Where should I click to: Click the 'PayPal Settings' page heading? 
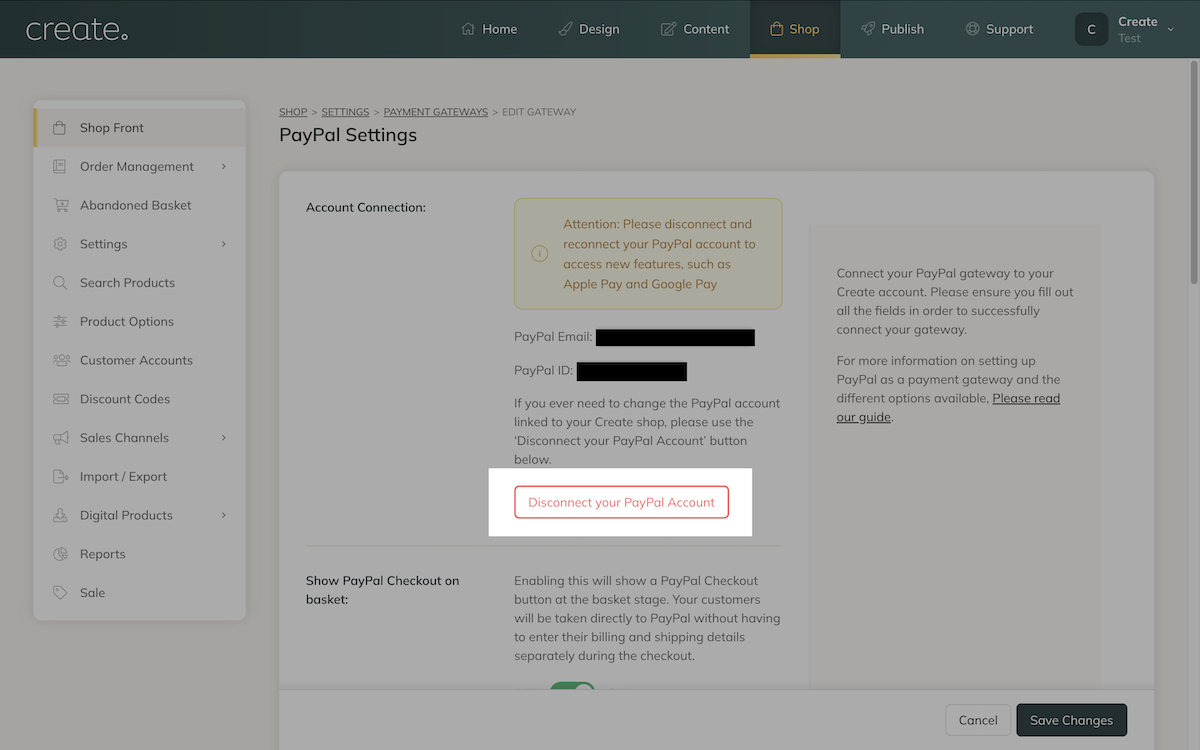click(348, 135)
